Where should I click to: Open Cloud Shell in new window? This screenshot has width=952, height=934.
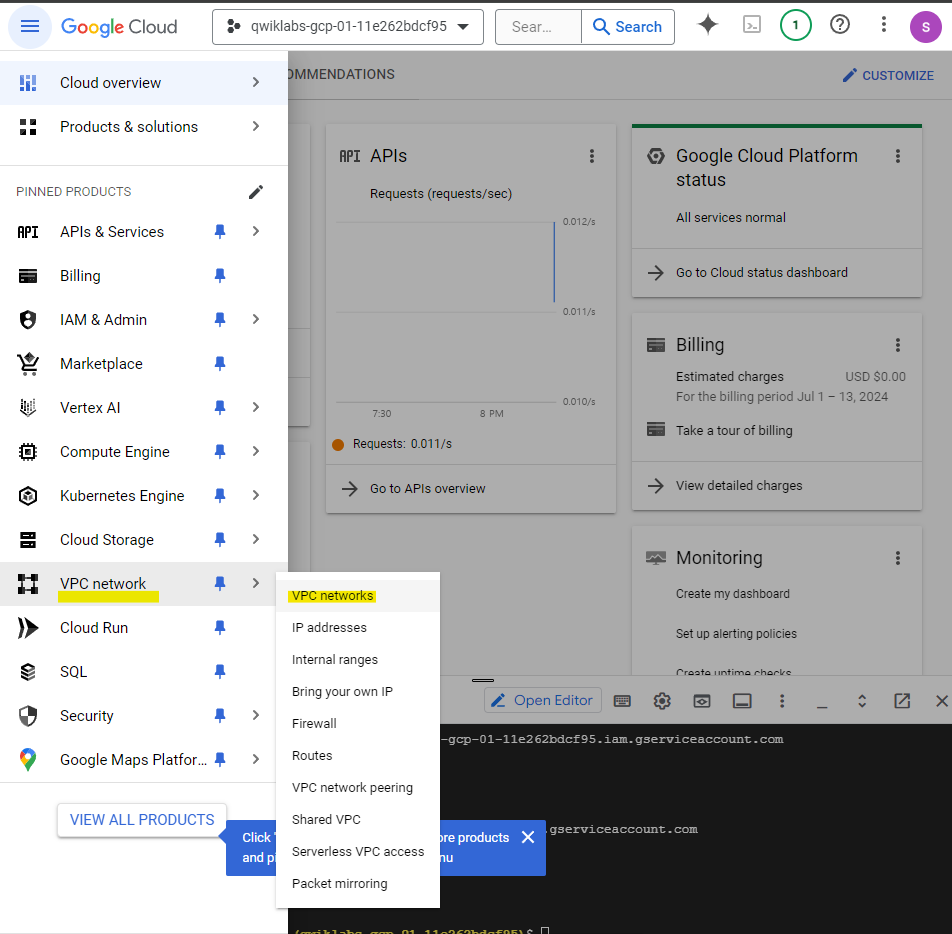[902, 701]
